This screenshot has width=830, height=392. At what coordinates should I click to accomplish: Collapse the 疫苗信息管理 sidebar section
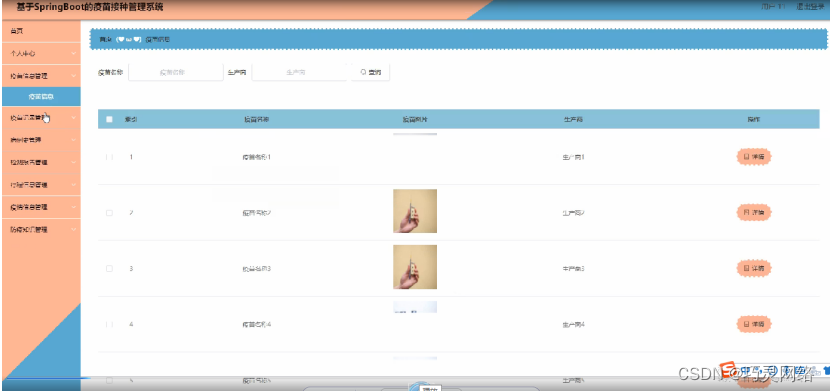click(x=41, y=76)
